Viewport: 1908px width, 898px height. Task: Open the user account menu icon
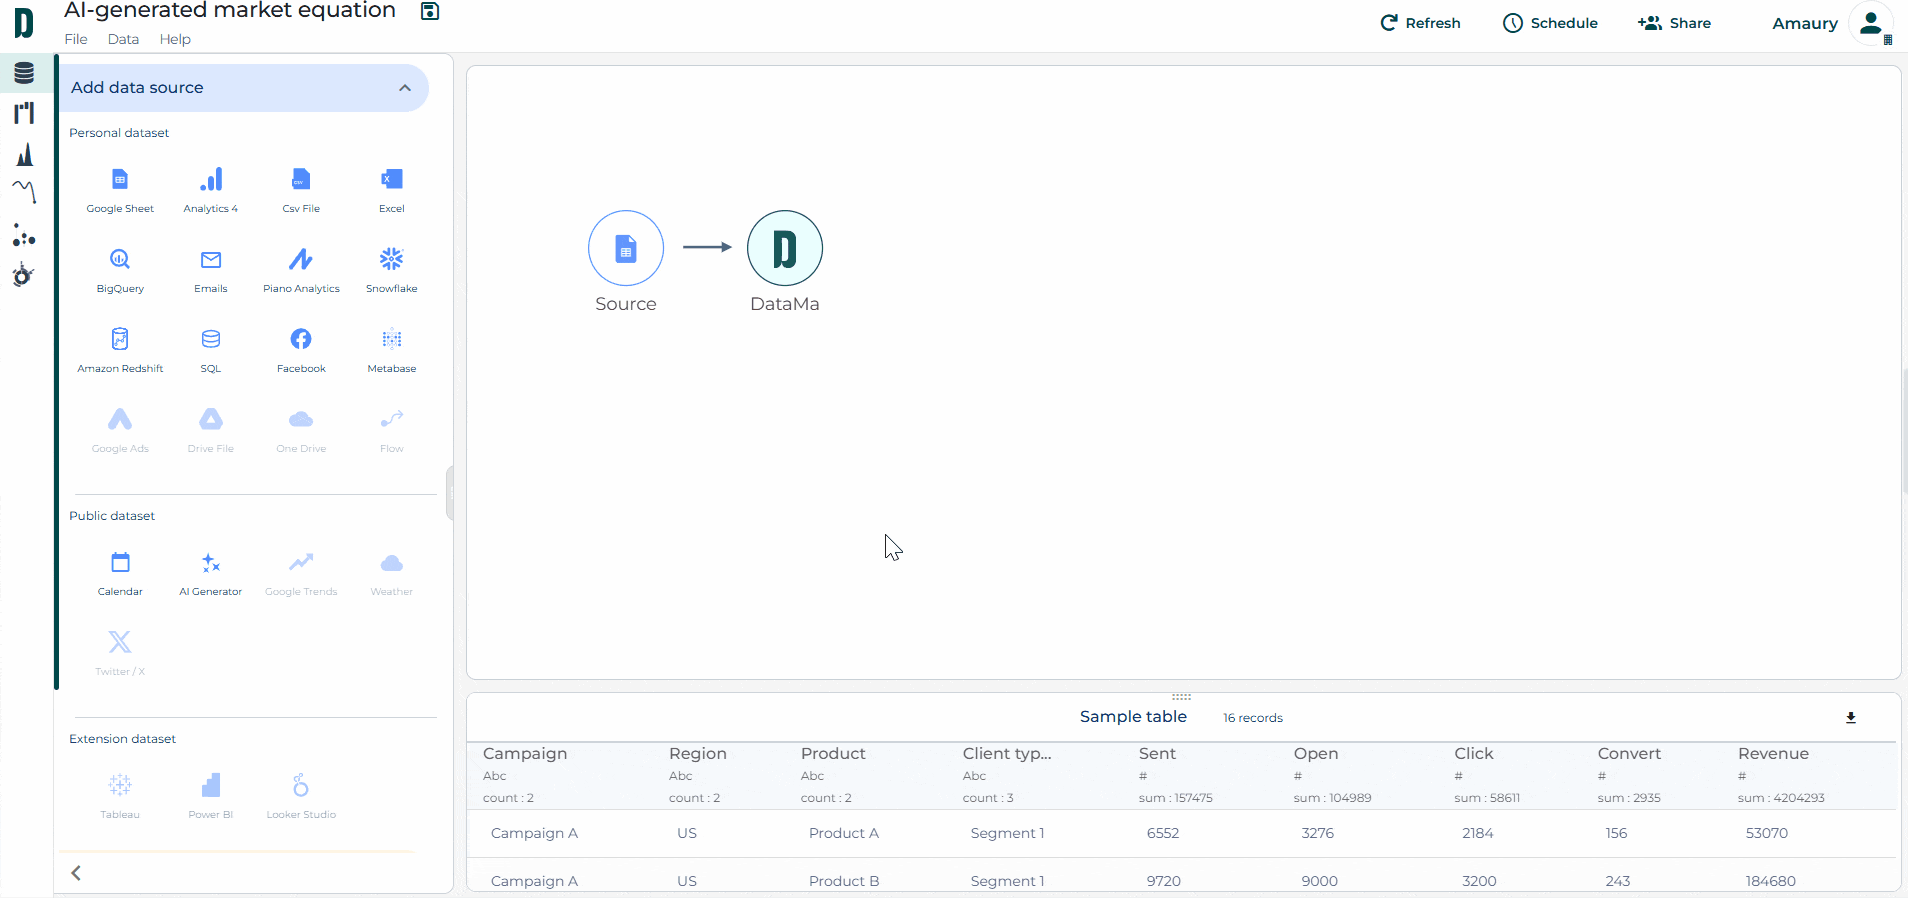1870,23
